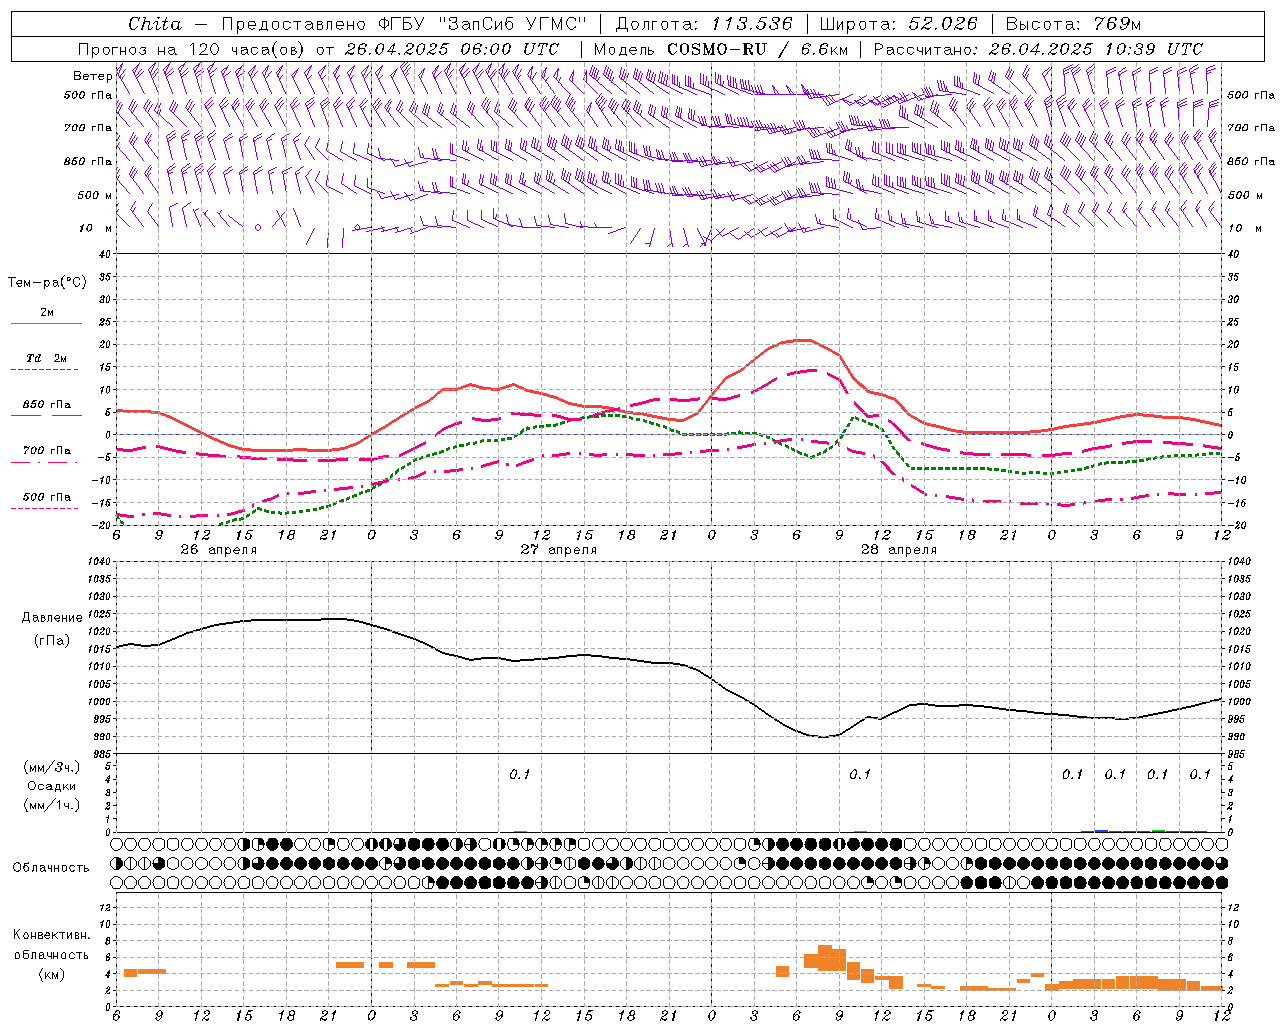This screenshot has width=1280, height=1024.
Task: Click the 'Td 2м' dew point legend entry
Action: click(47, 358)
